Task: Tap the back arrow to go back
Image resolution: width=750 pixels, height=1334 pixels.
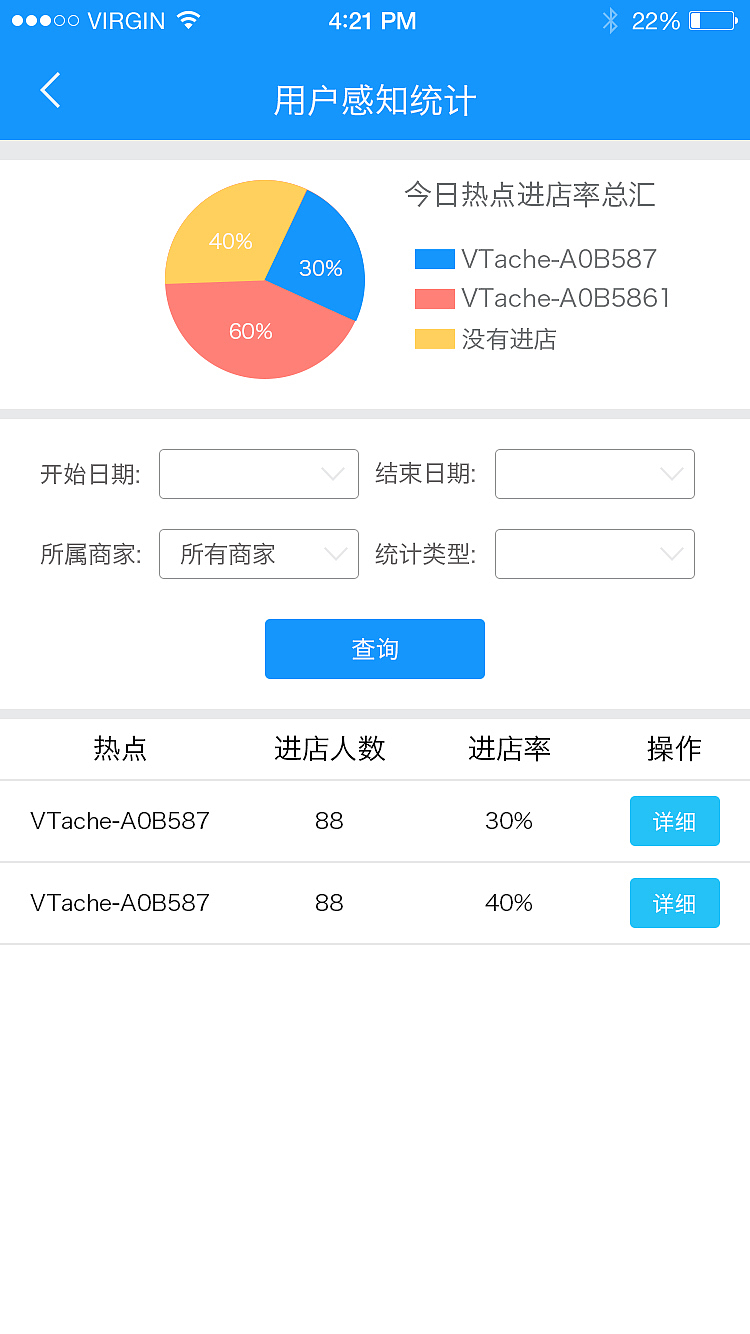Action: click(x=50, y=90)
